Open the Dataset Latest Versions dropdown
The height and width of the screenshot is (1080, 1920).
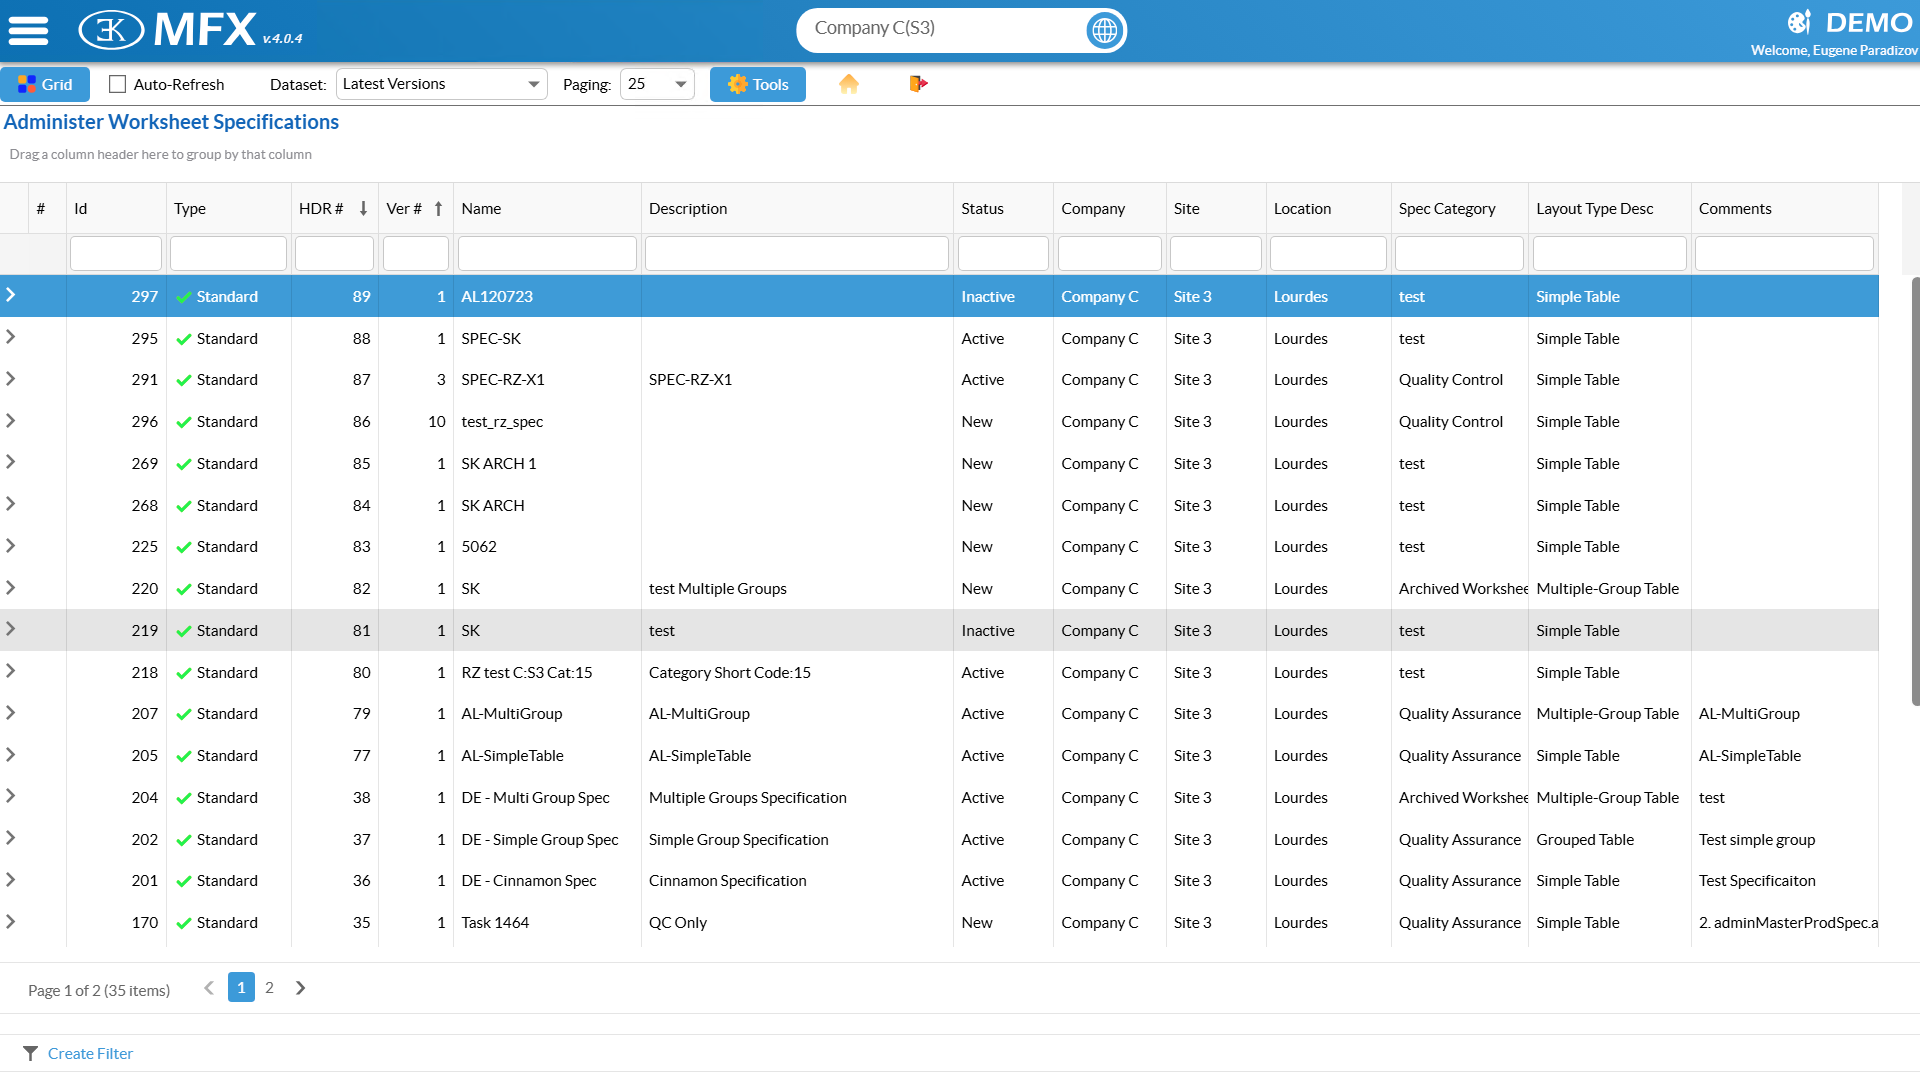pos(442,84)
